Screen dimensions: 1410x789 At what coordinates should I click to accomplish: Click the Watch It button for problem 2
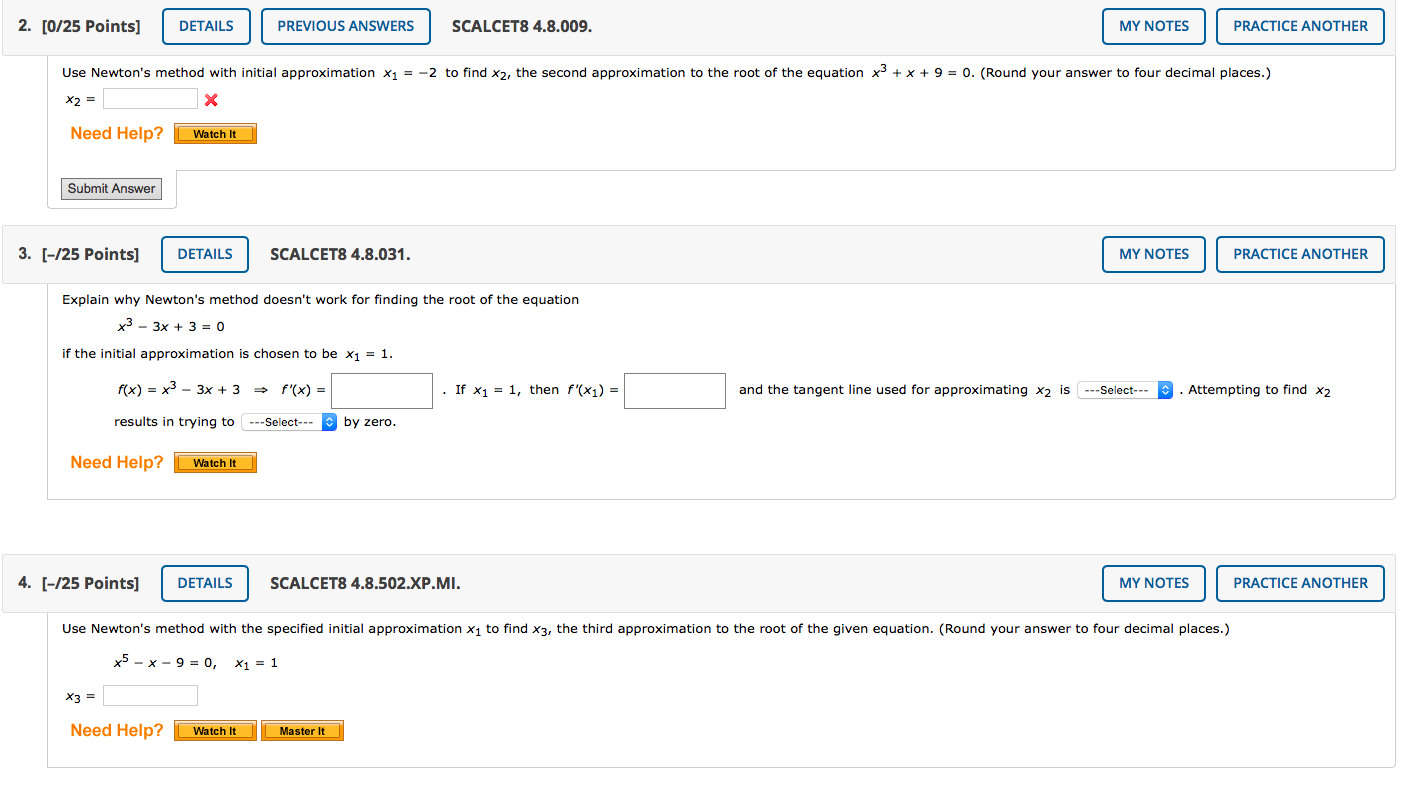point(215,133)
